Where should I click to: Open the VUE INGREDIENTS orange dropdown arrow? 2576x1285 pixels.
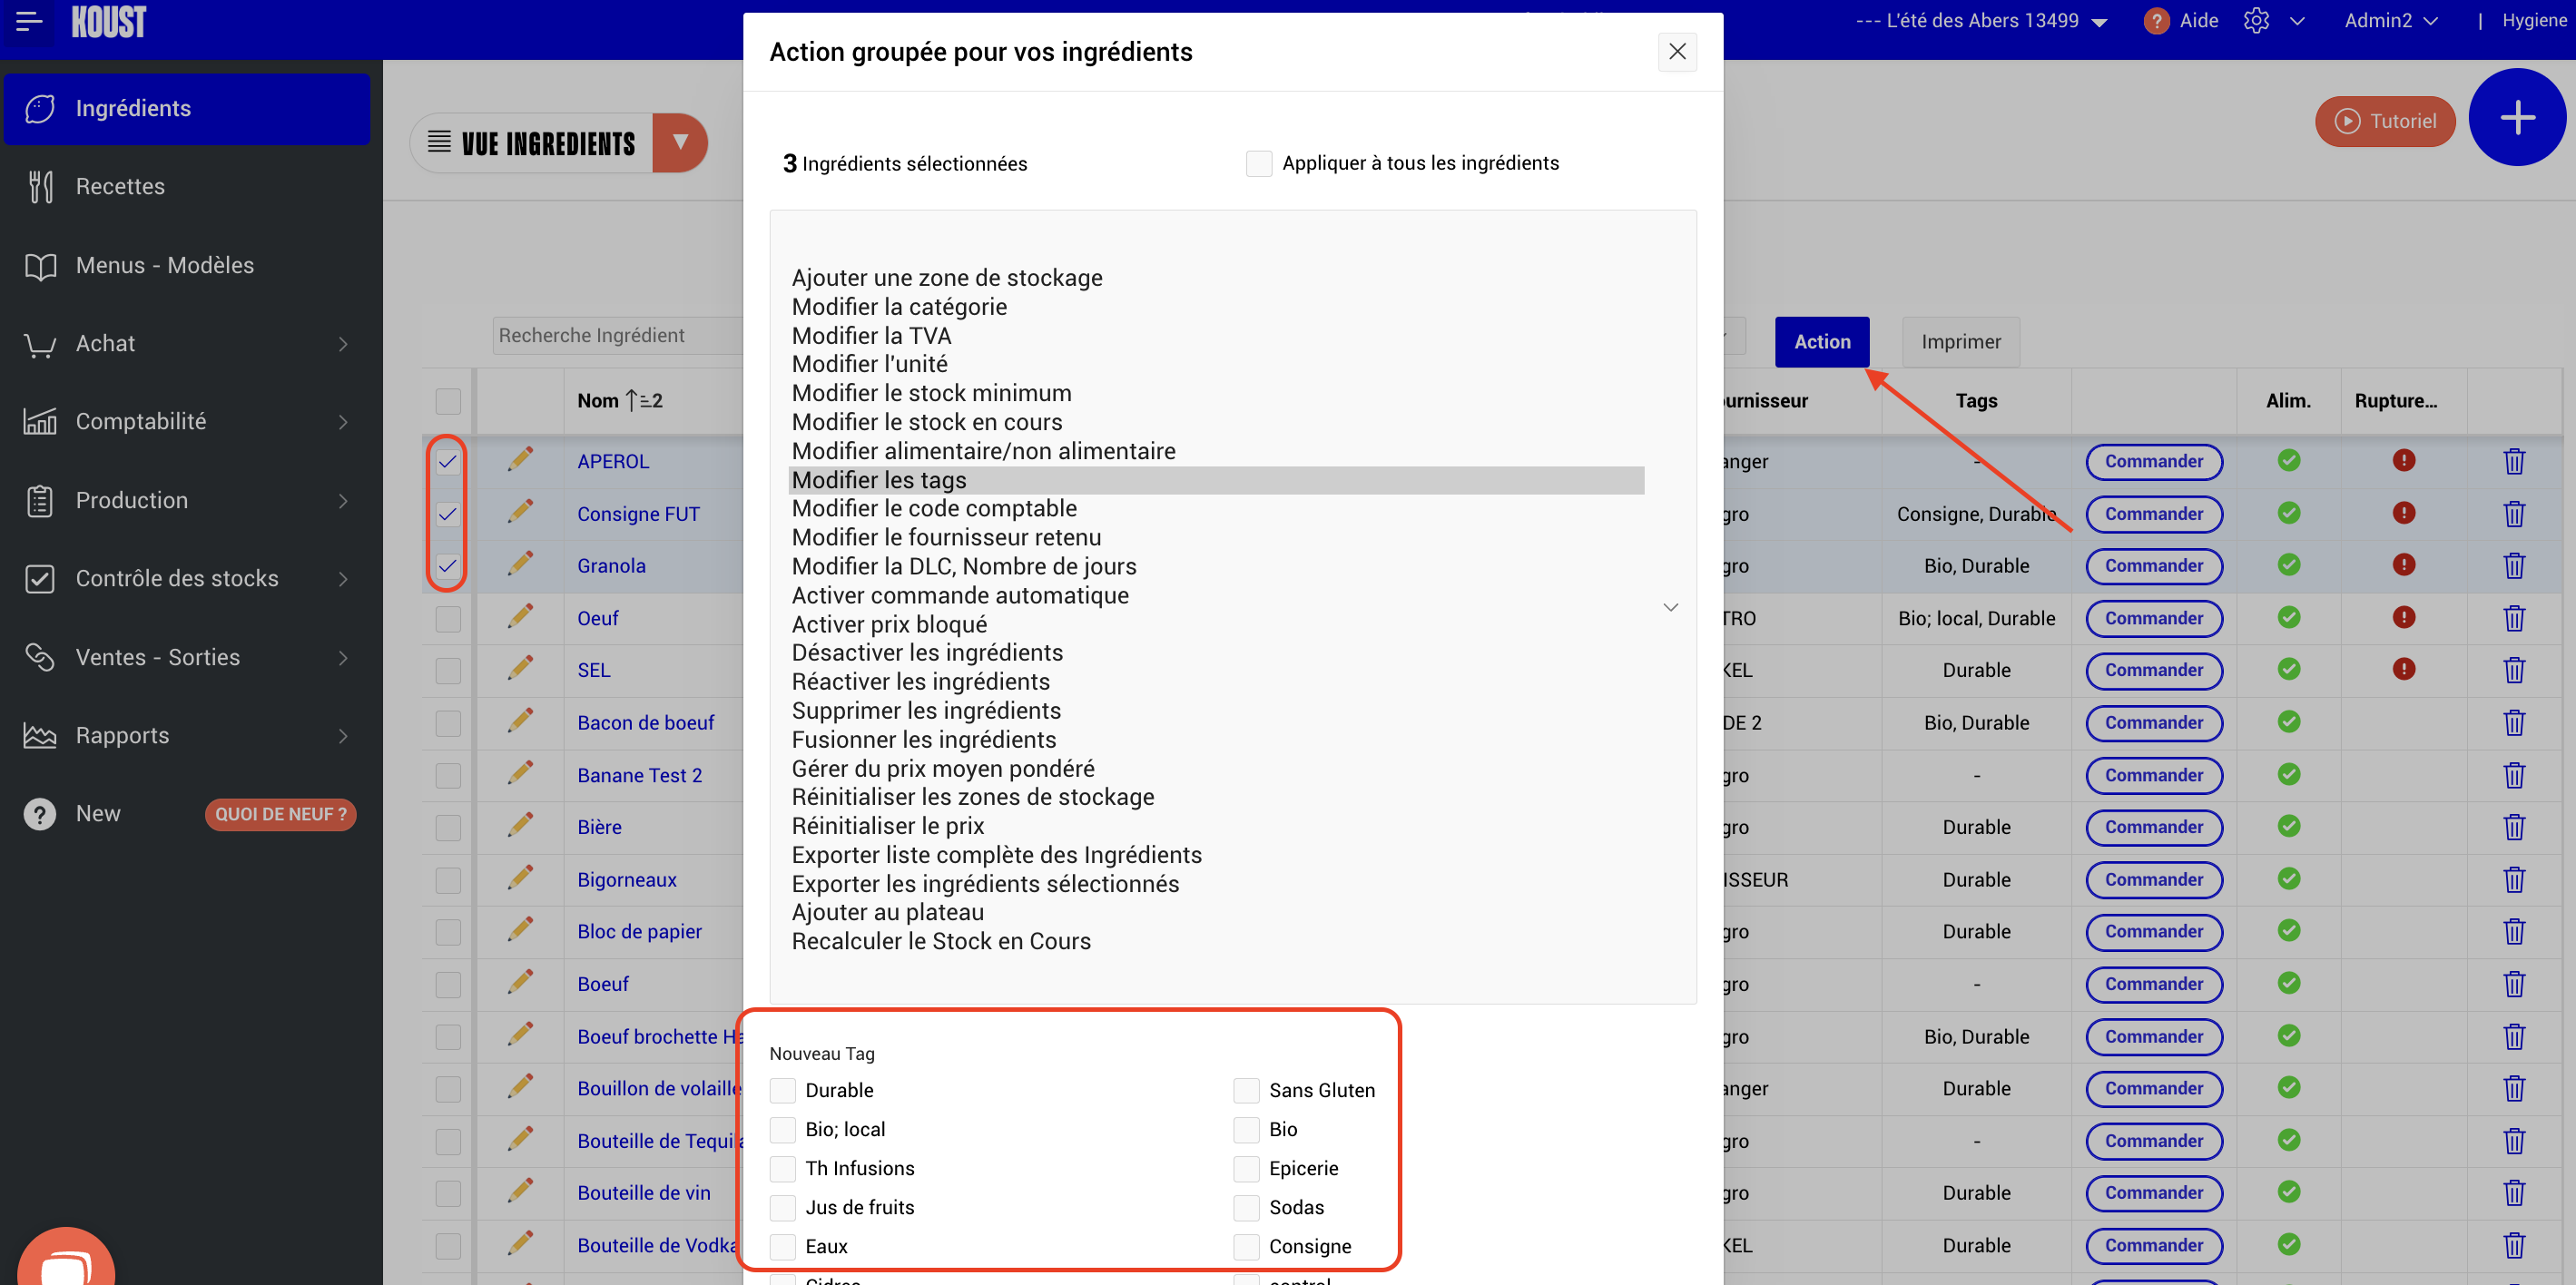pyautogui.click(x=680, y=143)
